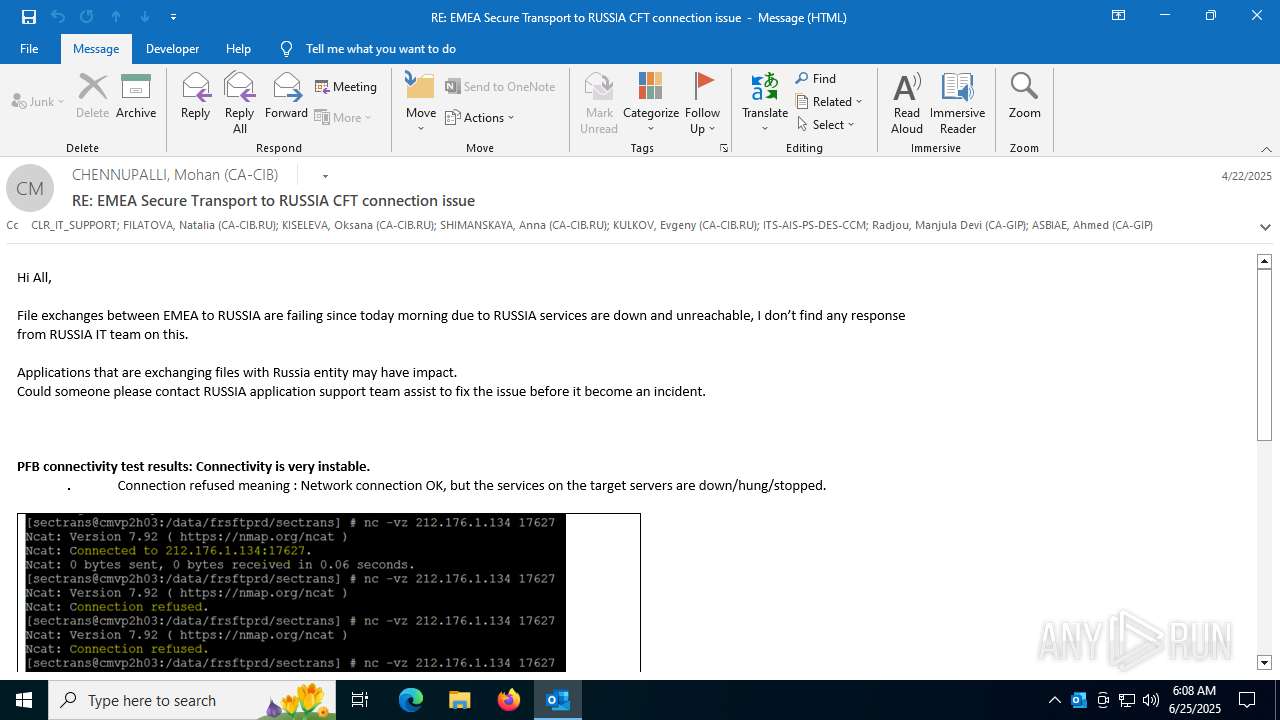This screenshot has width=1280, height=720.
Task: Archive the message
Action: 136,97
